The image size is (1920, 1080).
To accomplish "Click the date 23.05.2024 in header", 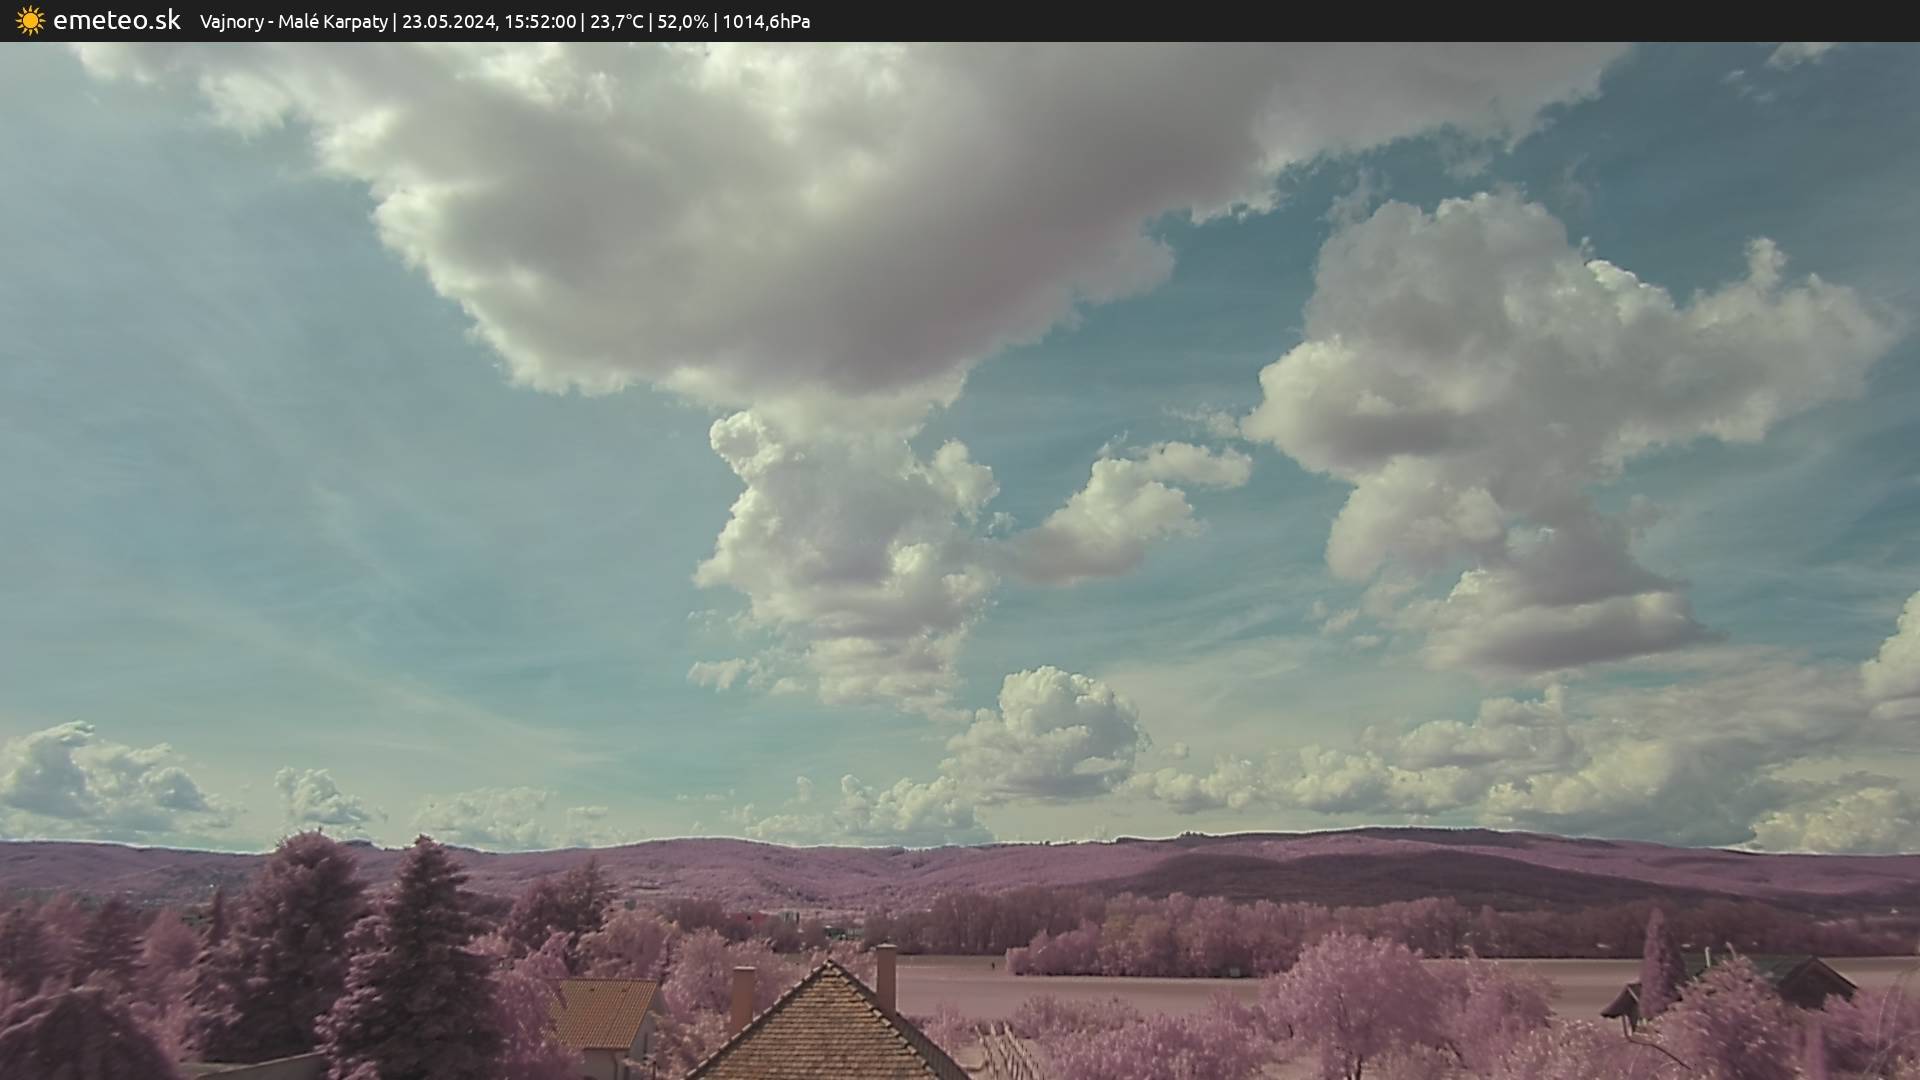I will [x=448, y=21].
